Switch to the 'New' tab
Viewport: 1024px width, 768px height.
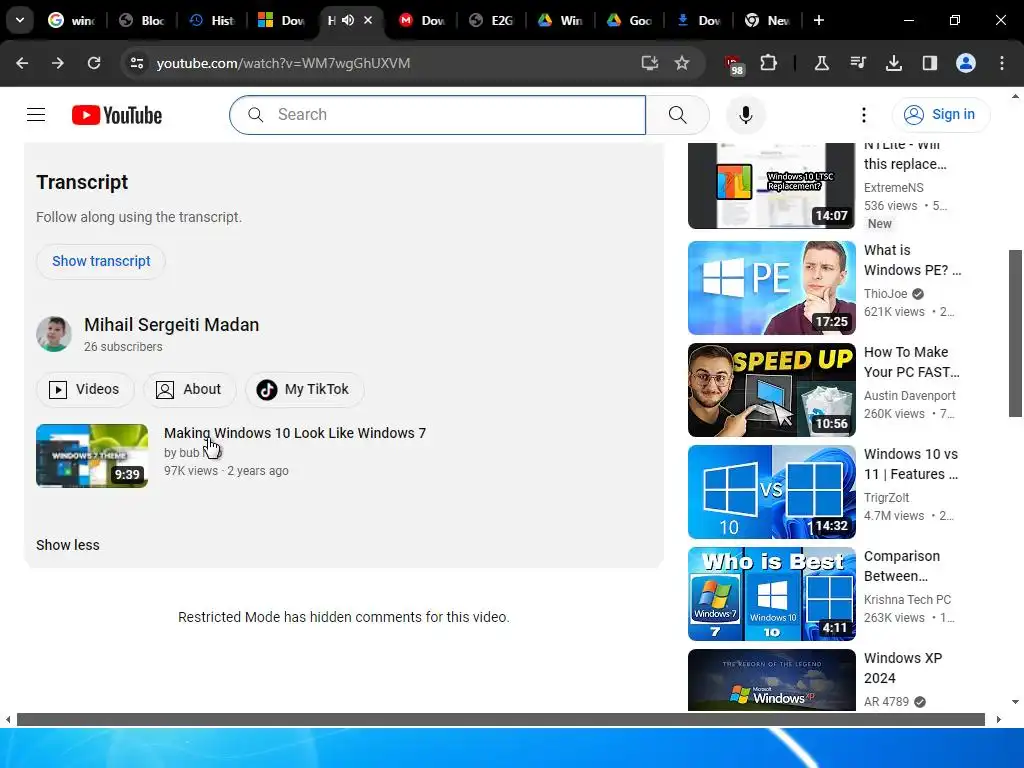pyautogui.click(x=769, y=20)
